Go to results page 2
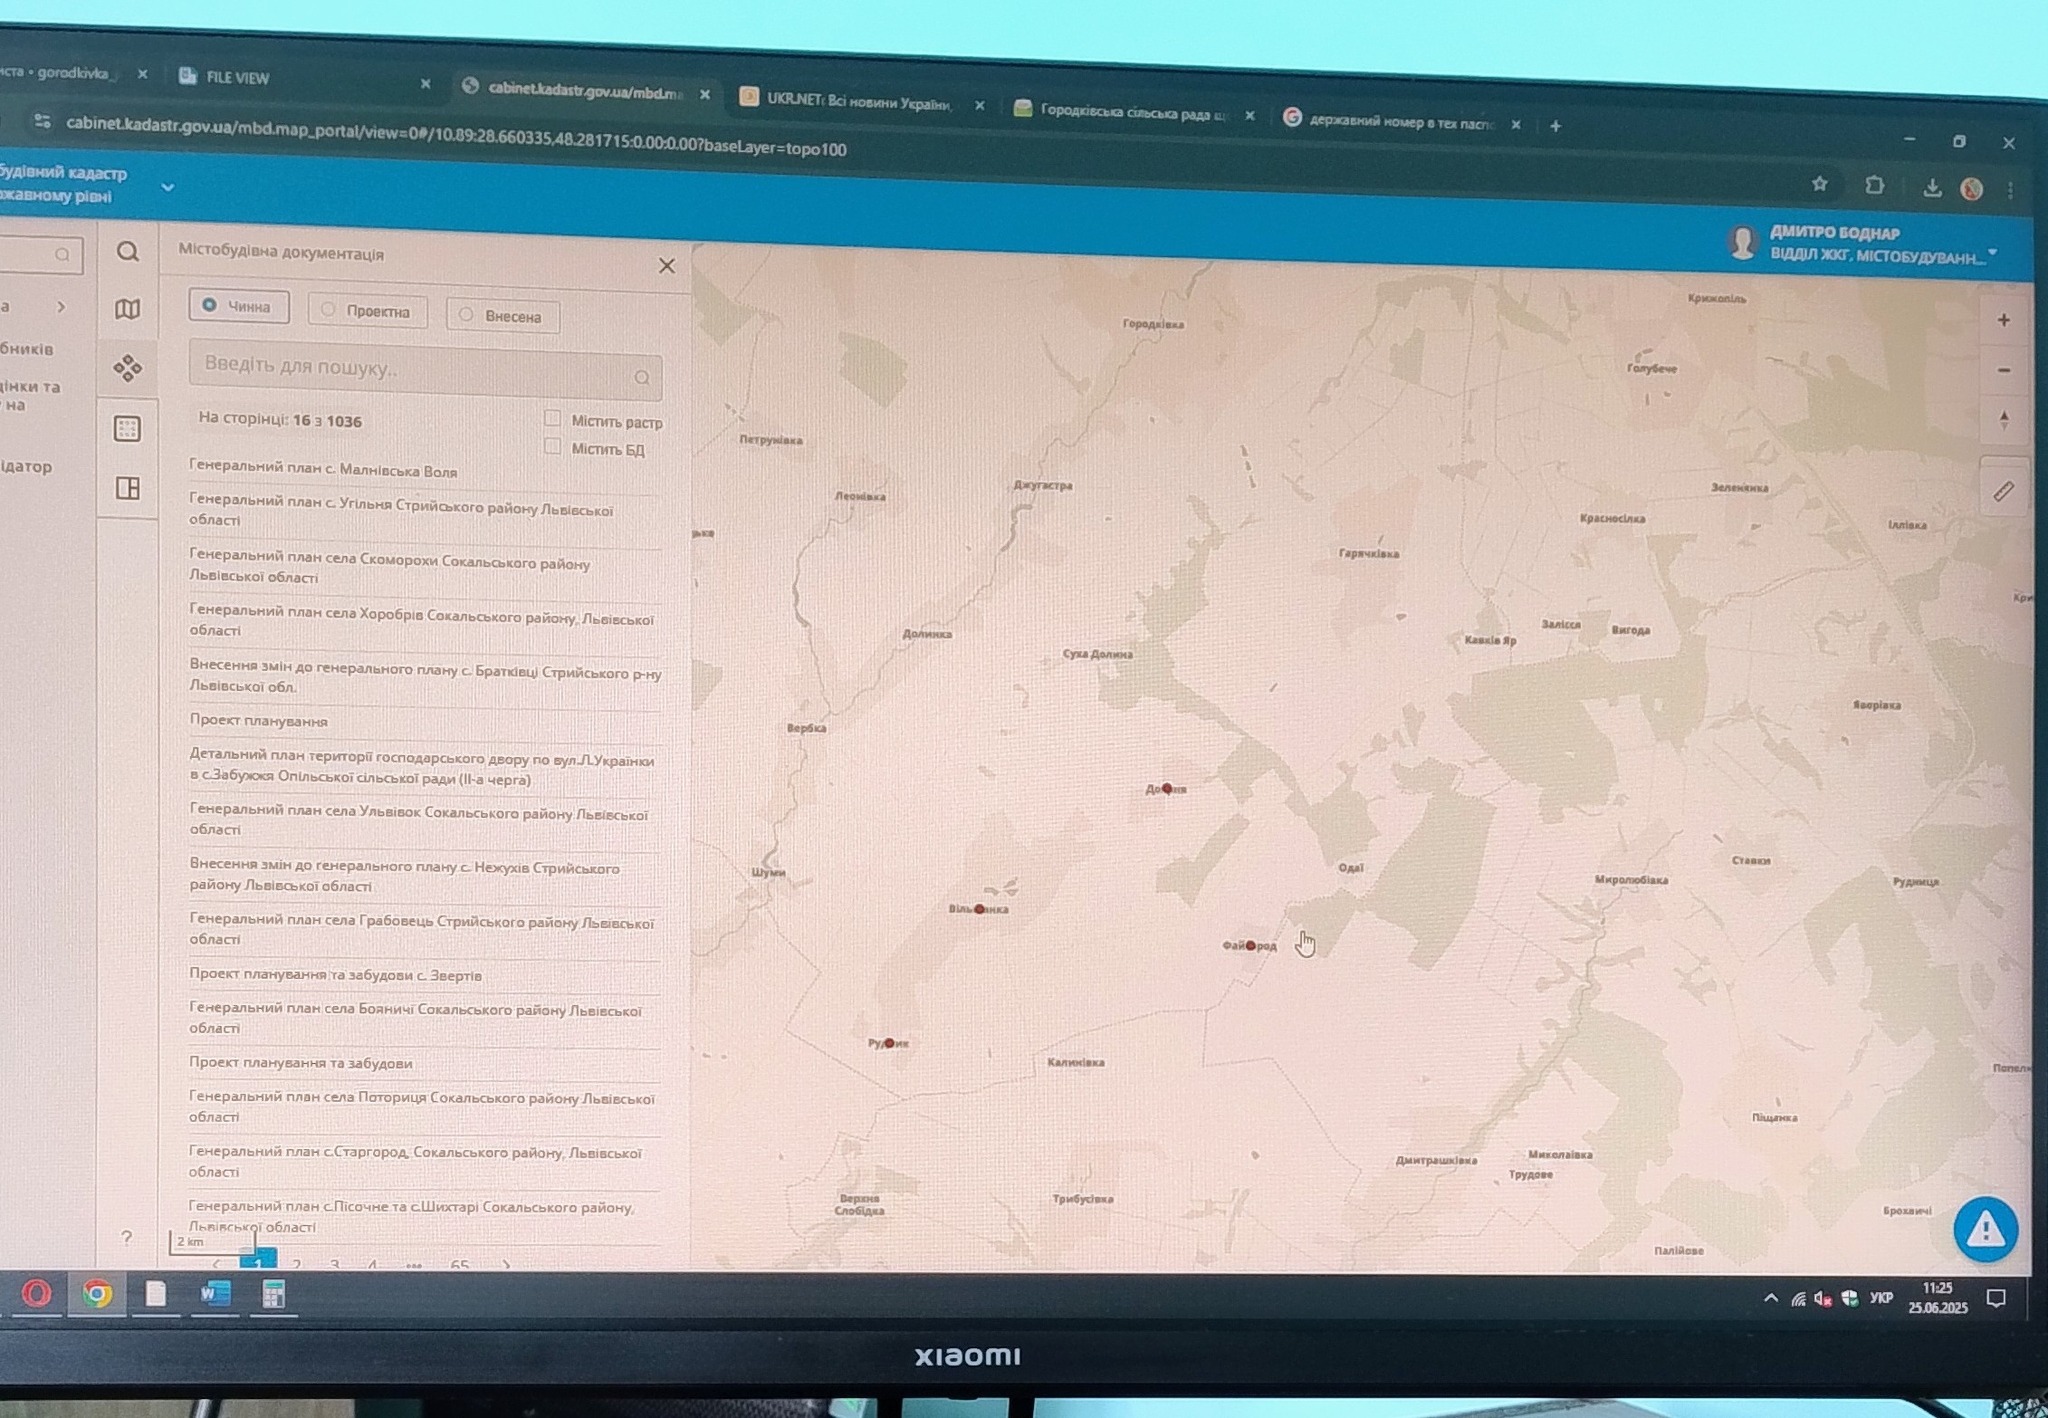This screenshot has height=1418, width=2048. point(296,1265)
